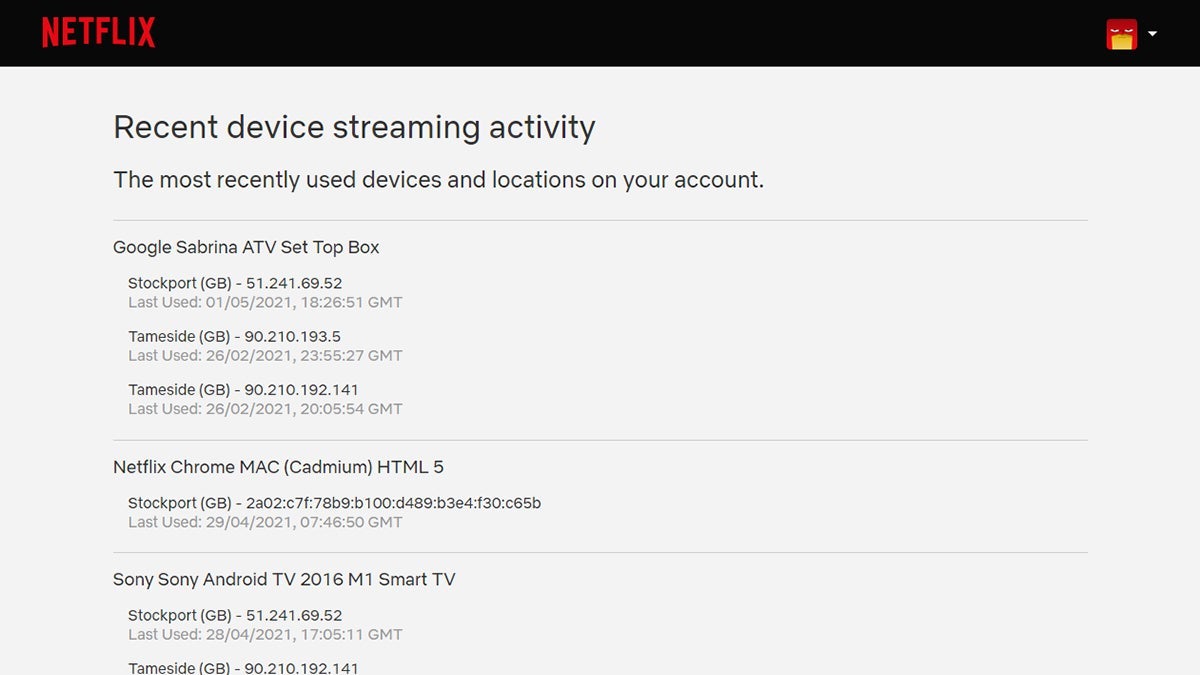
Task: Select Google Sabrina ATV Set Top Box heading
Action: [x=246, y=247]
